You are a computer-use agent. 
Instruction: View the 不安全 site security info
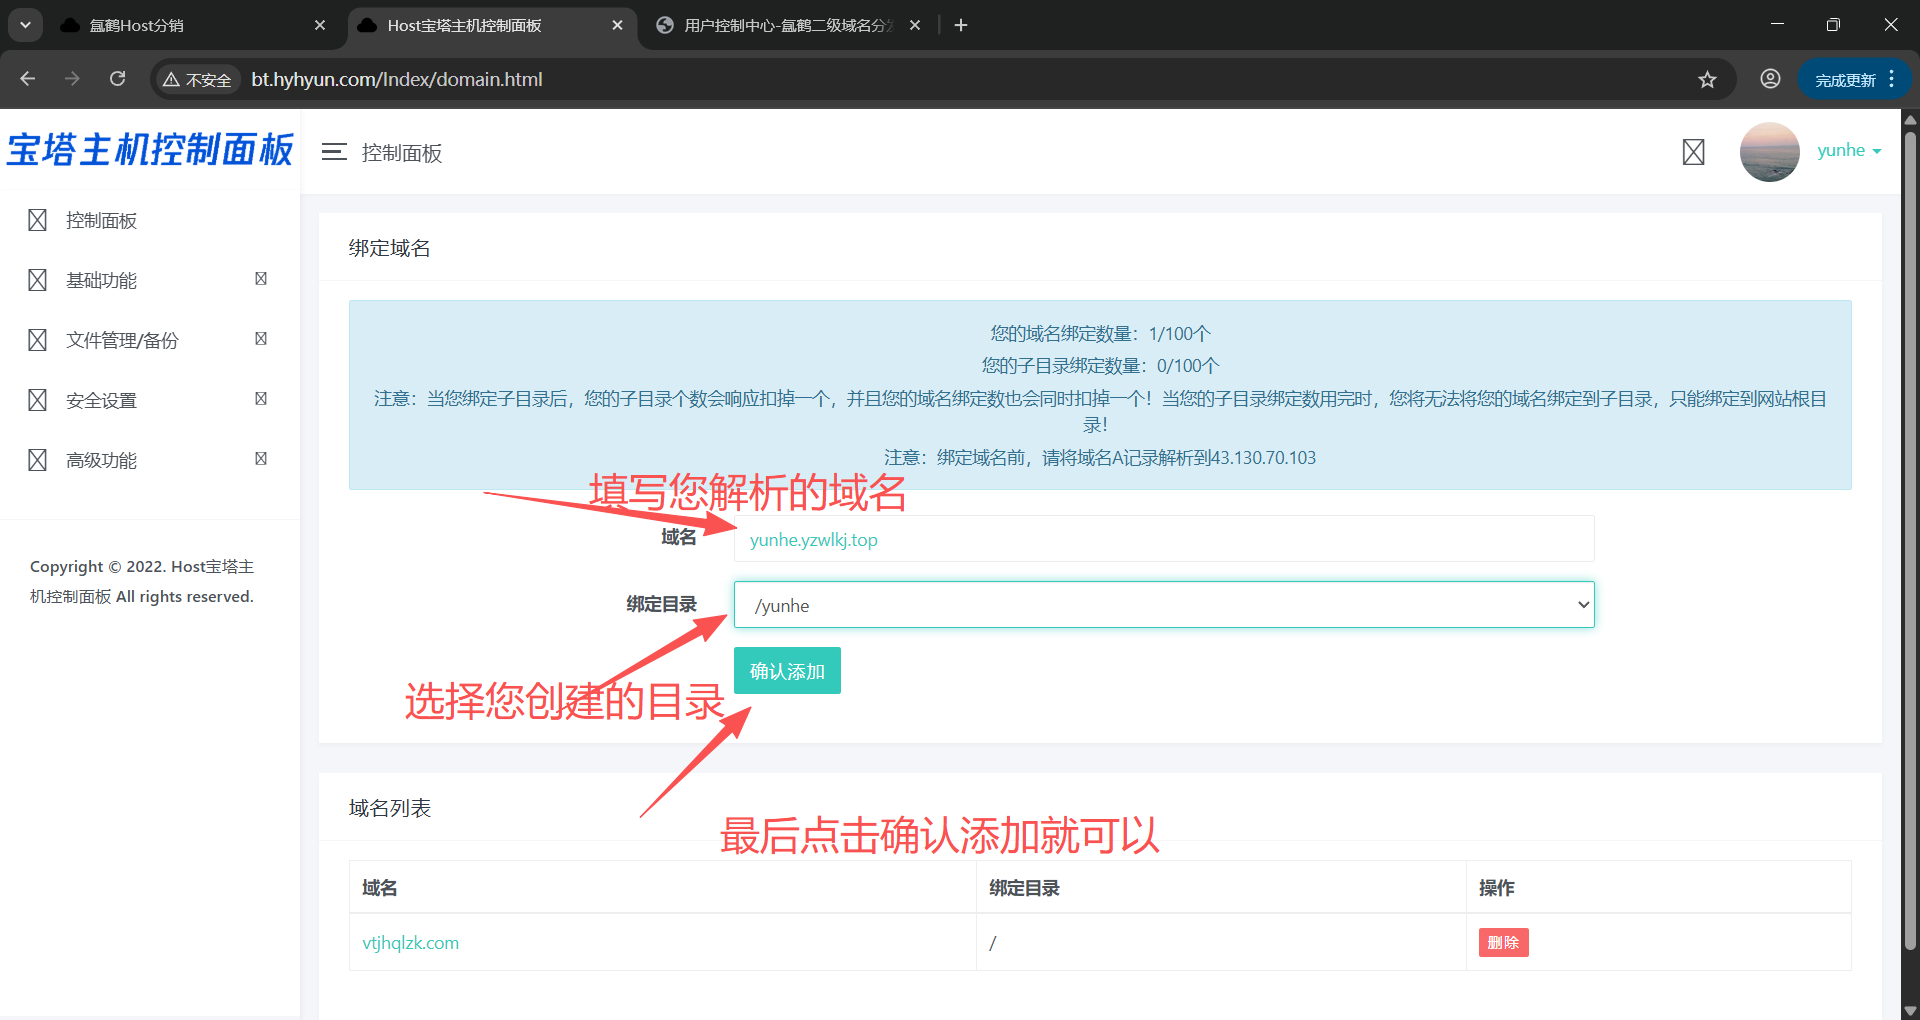198,79
